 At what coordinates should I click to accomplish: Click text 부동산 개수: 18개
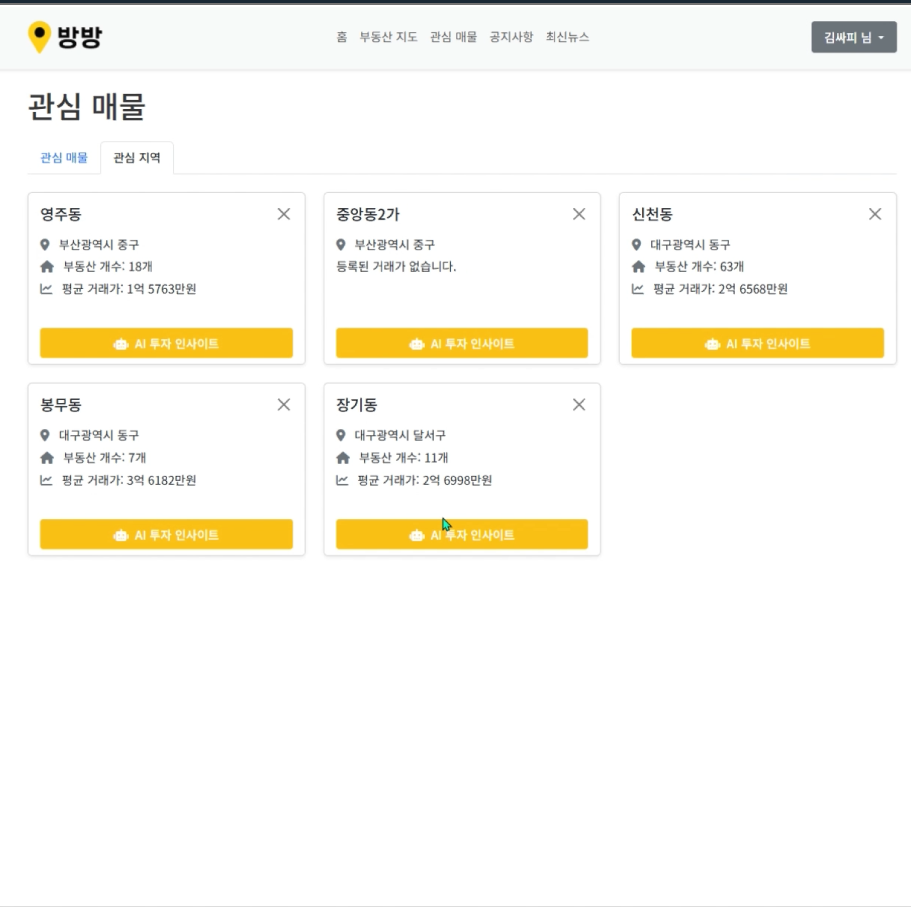(x=108, y=267)
